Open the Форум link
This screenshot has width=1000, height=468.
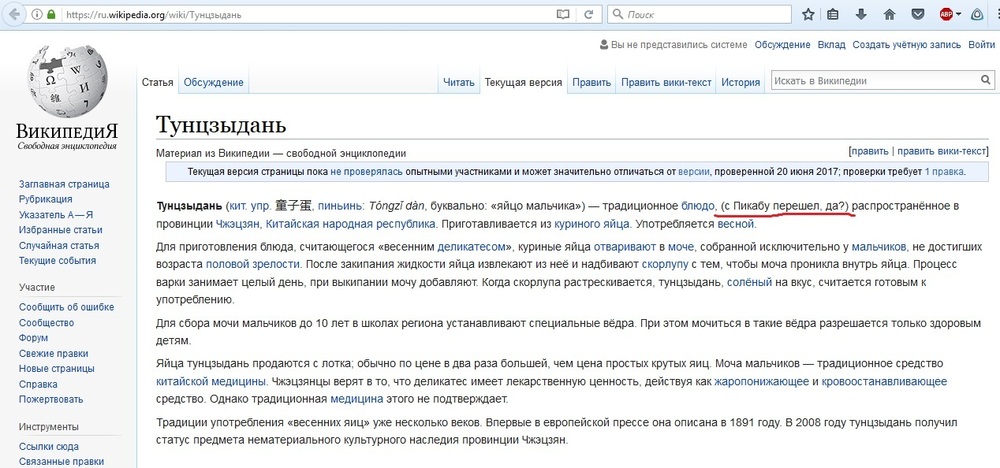point(33,338)
